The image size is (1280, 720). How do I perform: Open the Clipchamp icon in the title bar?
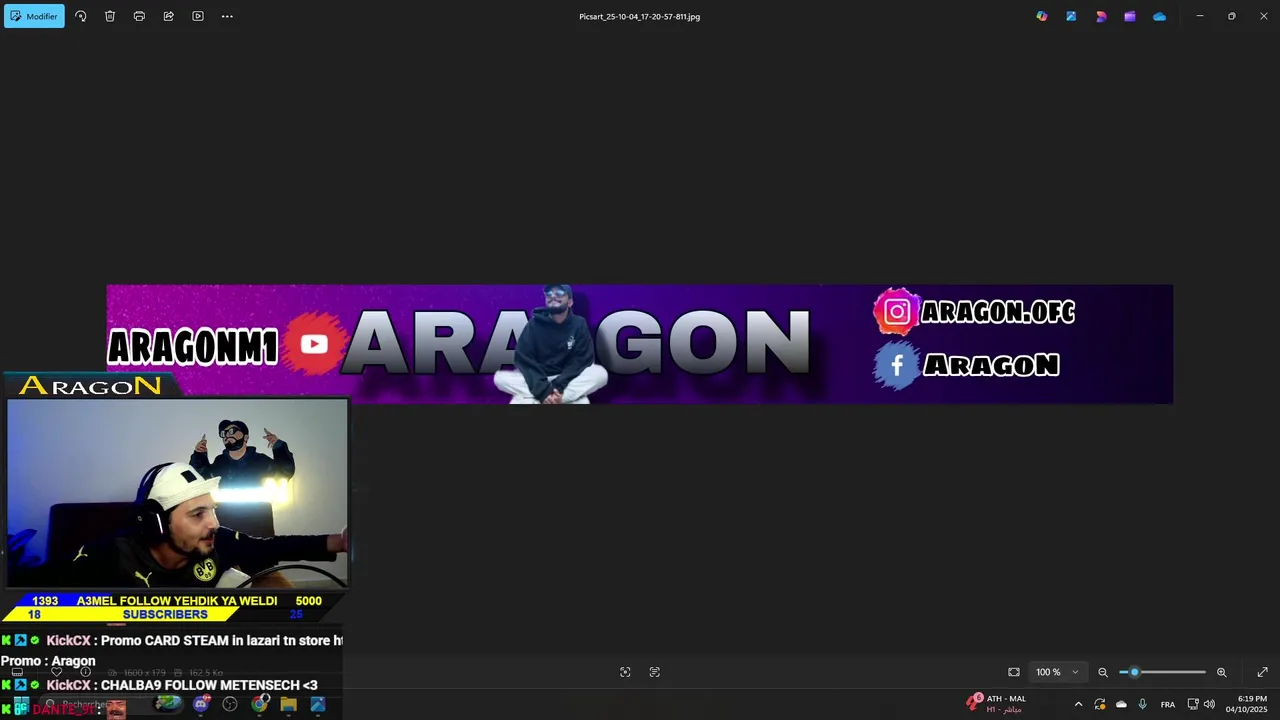pos(1101,16)
